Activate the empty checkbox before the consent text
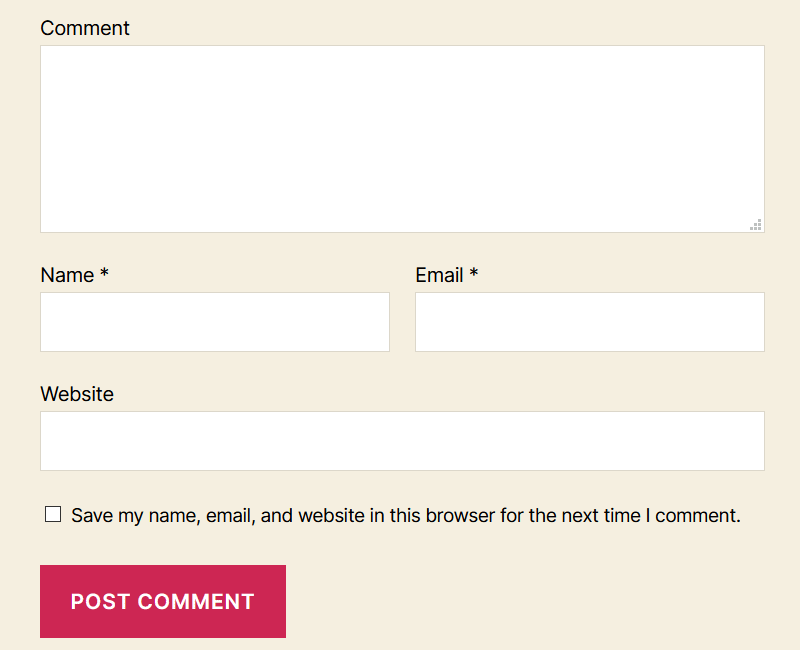Image resolution: width=800 pixels, height=650 pixels. click(x=52, y=514)
